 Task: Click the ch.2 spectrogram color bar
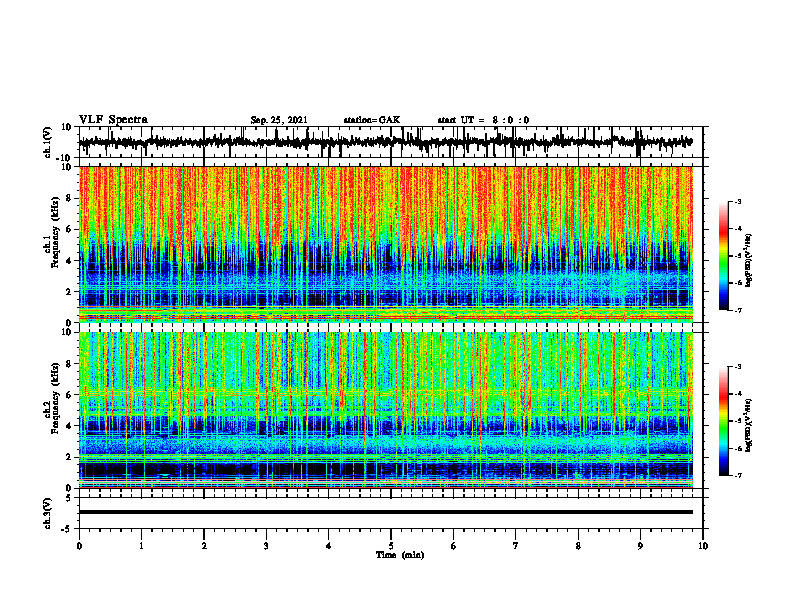tap(723, 421)
